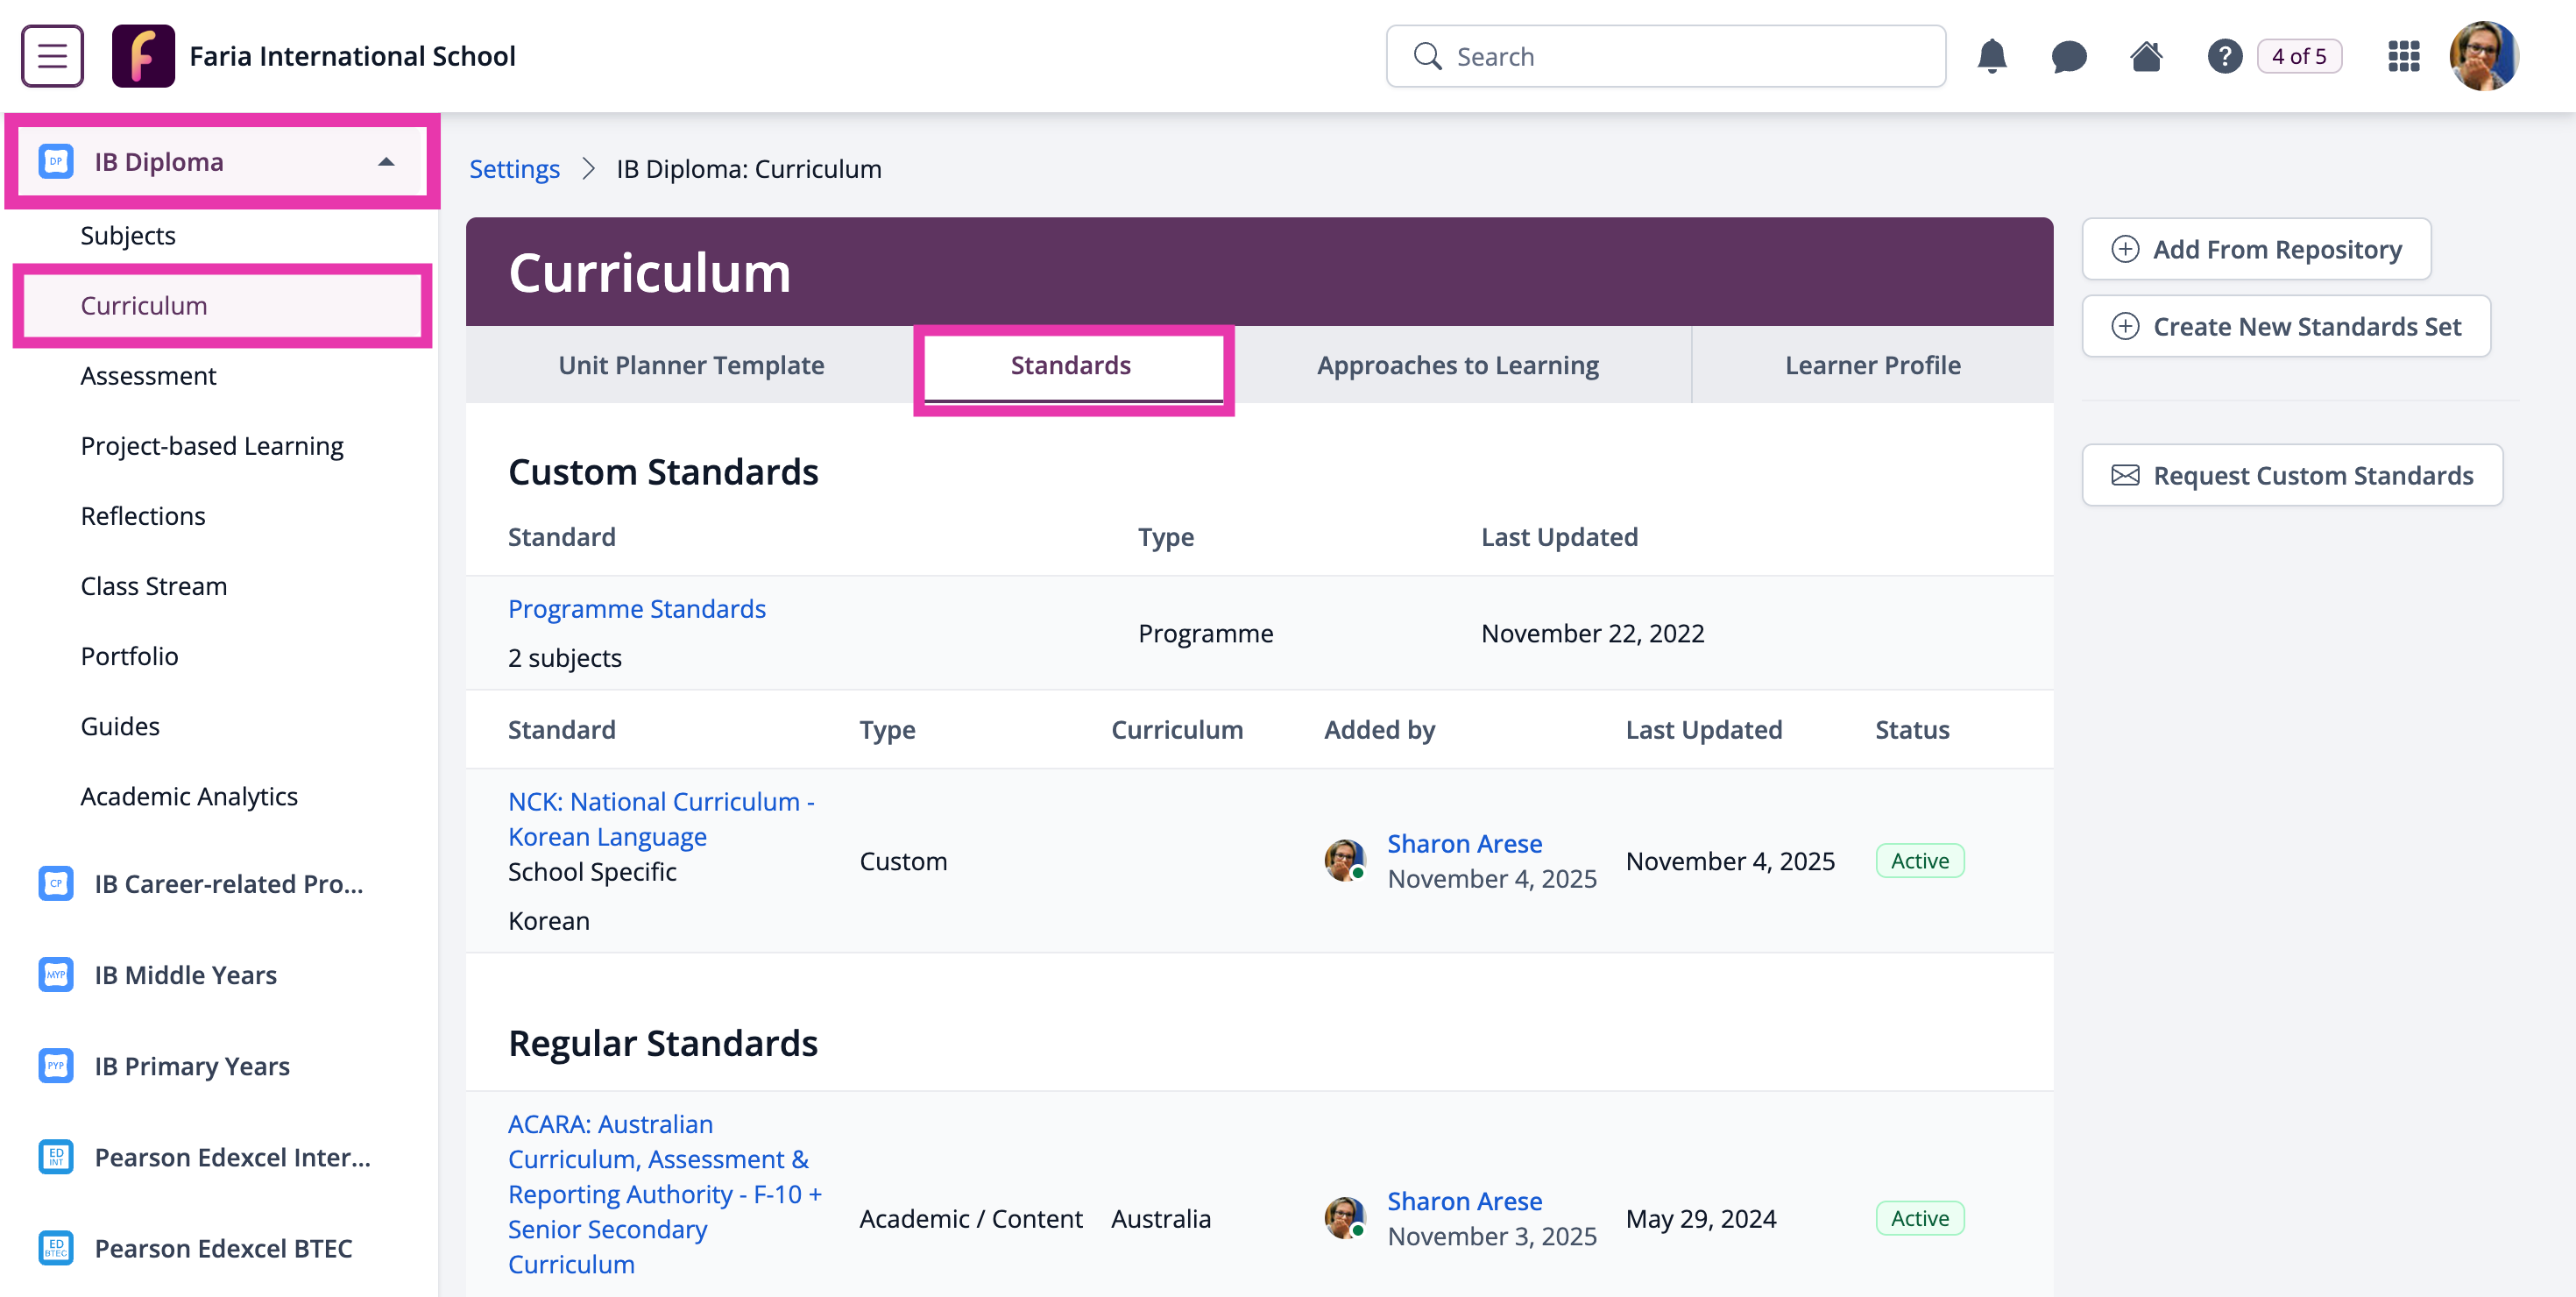The image size is (2576, 1297).
Task: Click the 'Academic / Content' type cell
Action: (970, 1218)
